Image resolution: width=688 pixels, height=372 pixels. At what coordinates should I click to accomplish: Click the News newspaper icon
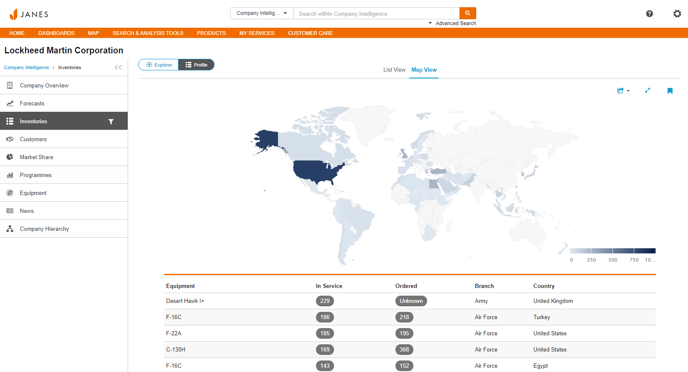pos(10,211)
